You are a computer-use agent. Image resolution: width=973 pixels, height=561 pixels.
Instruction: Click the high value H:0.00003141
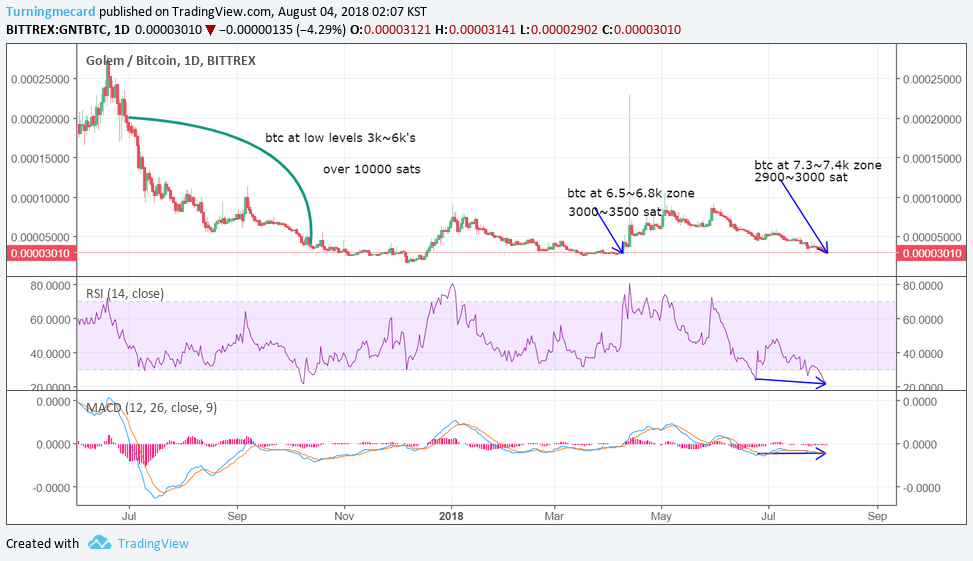(x=475, y=30)
